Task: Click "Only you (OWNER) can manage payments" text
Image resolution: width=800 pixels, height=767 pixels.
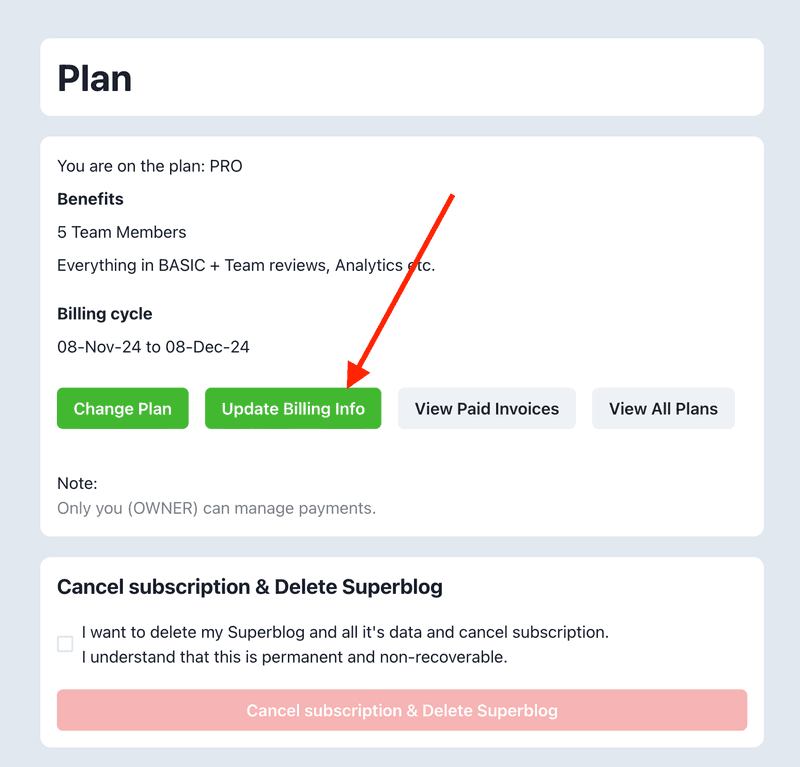Action: click(x=216, y=508)
